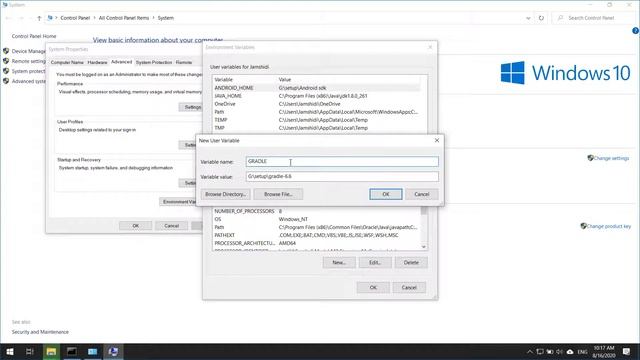Screen dimensions: 640x360
Task: Switch to Computer Name tab
Action: pos(67,62)
